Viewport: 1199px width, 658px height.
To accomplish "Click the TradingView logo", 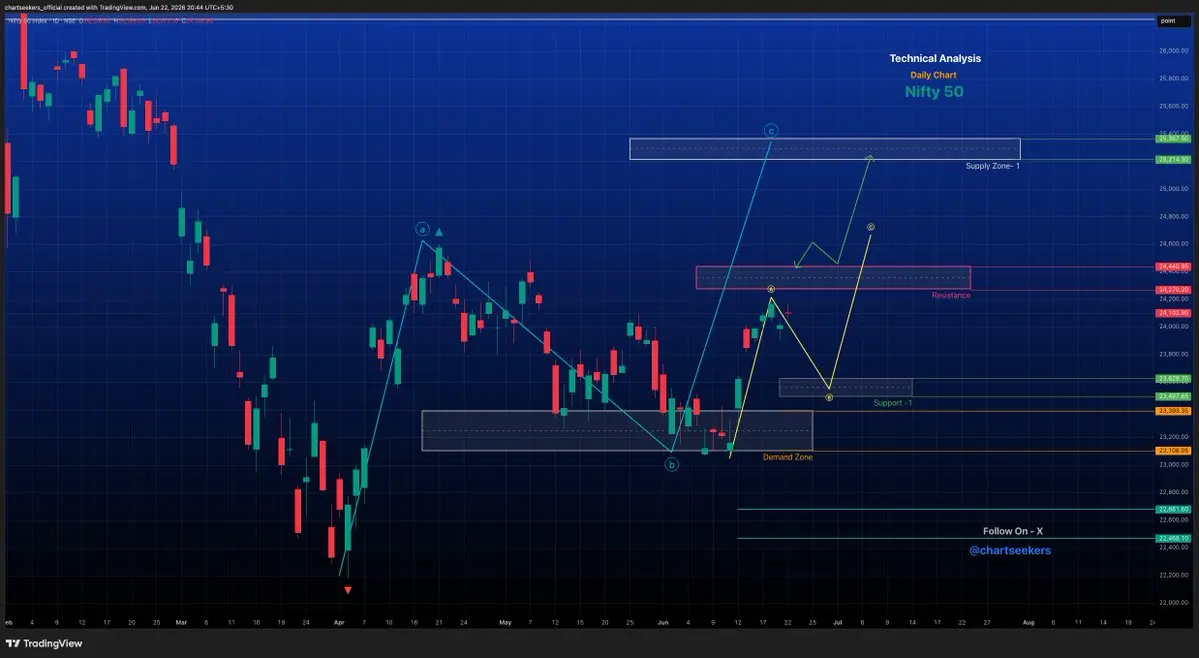I will point(44,643).
